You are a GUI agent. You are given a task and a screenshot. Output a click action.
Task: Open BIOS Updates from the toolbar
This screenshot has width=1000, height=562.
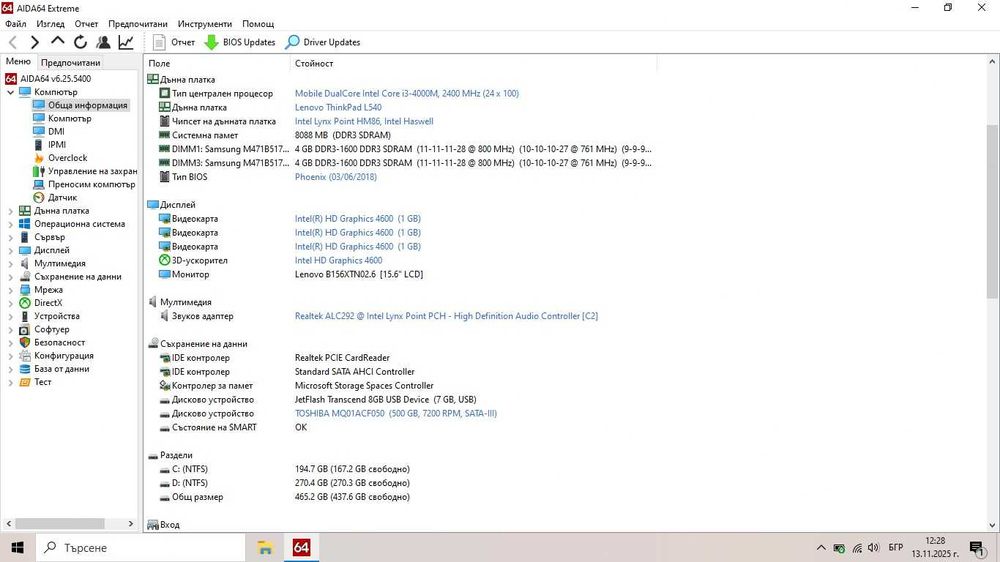(240, 42)
